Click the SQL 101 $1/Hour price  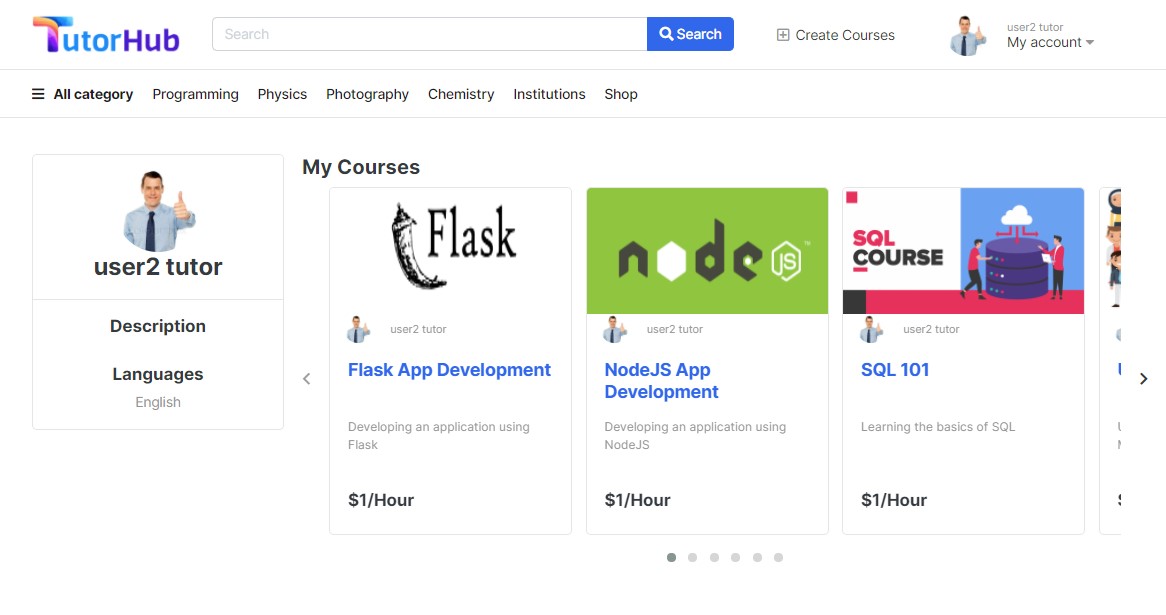coord(894,500)
